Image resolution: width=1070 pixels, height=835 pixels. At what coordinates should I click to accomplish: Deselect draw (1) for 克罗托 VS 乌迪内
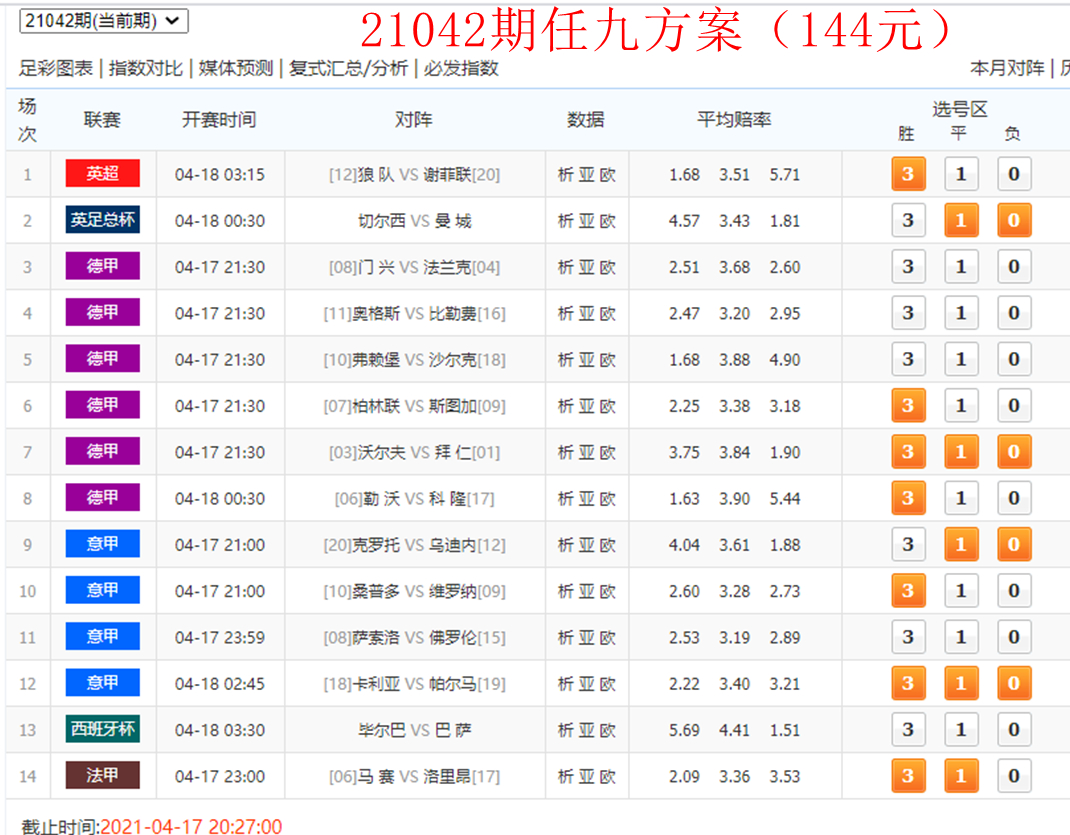coord(961,544)
